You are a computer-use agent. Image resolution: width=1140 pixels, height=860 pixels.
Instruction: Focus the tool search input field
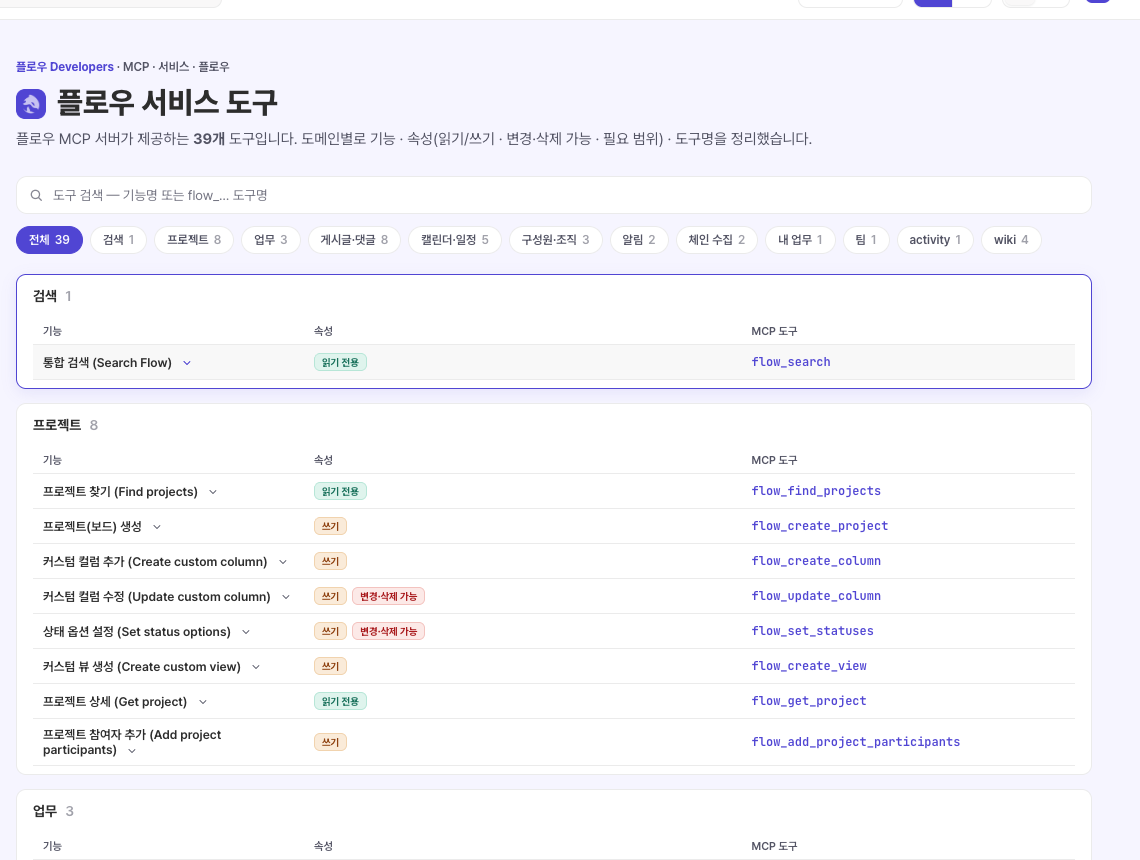point(553,196)
